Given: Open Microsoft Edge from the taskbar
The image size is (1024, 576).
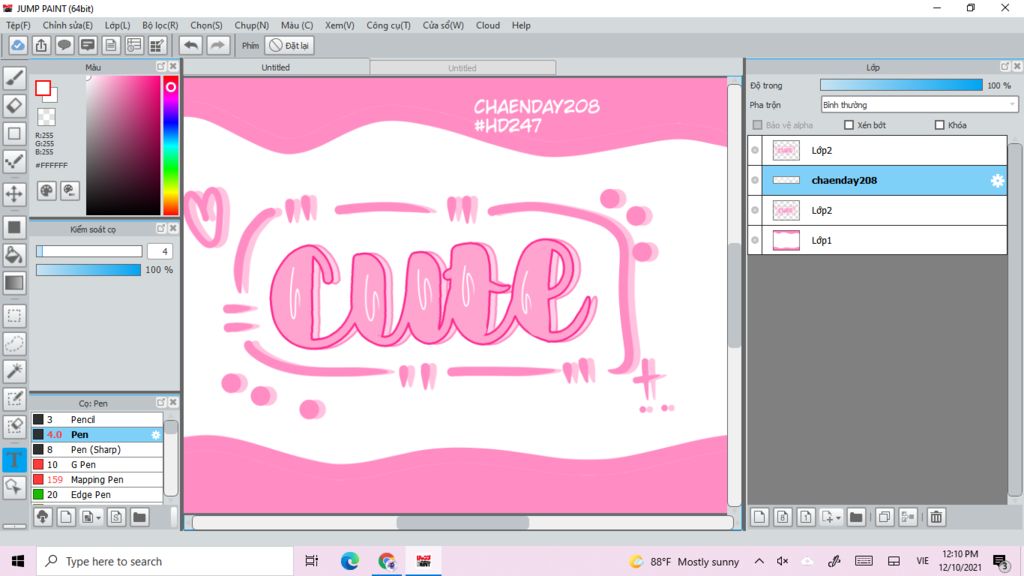Looking at the screenshot, I should click(x=349, y=561).
